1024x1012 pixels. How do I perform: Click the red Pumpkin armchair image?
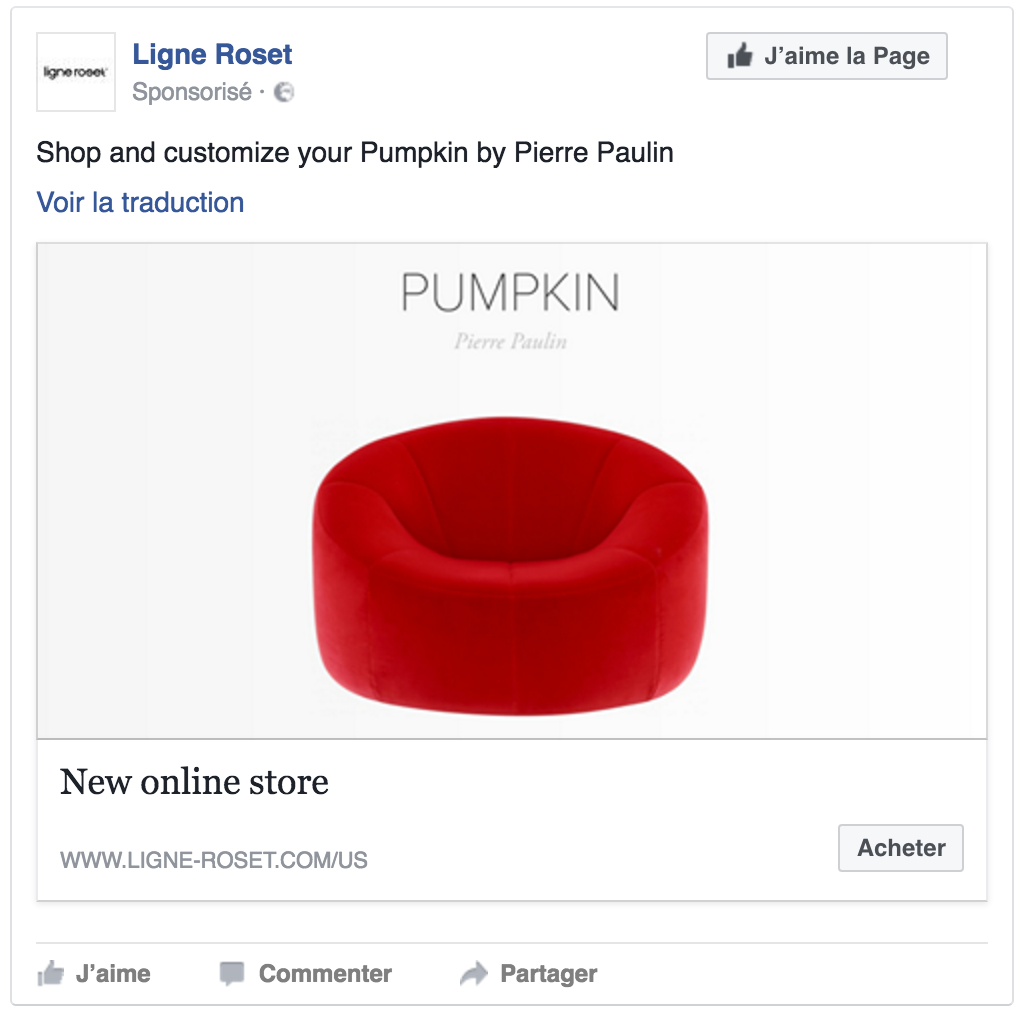[511, 565]
